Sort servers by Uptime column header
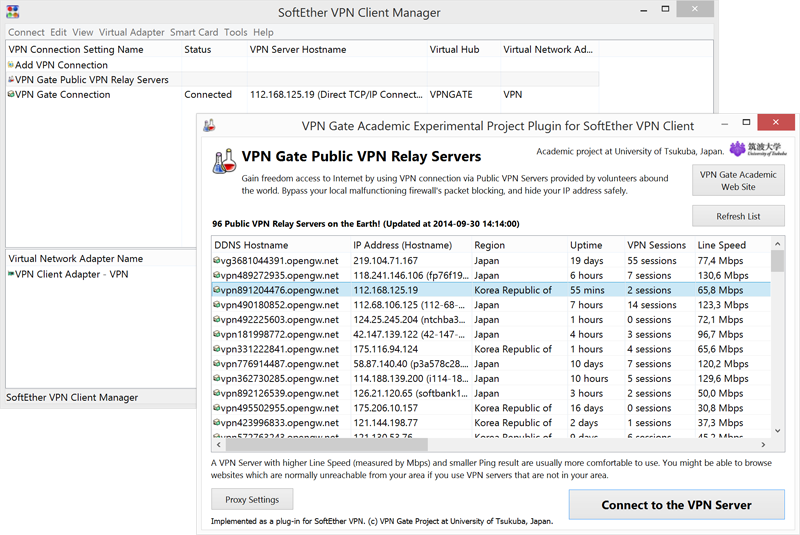 click(x=596, y=245)
